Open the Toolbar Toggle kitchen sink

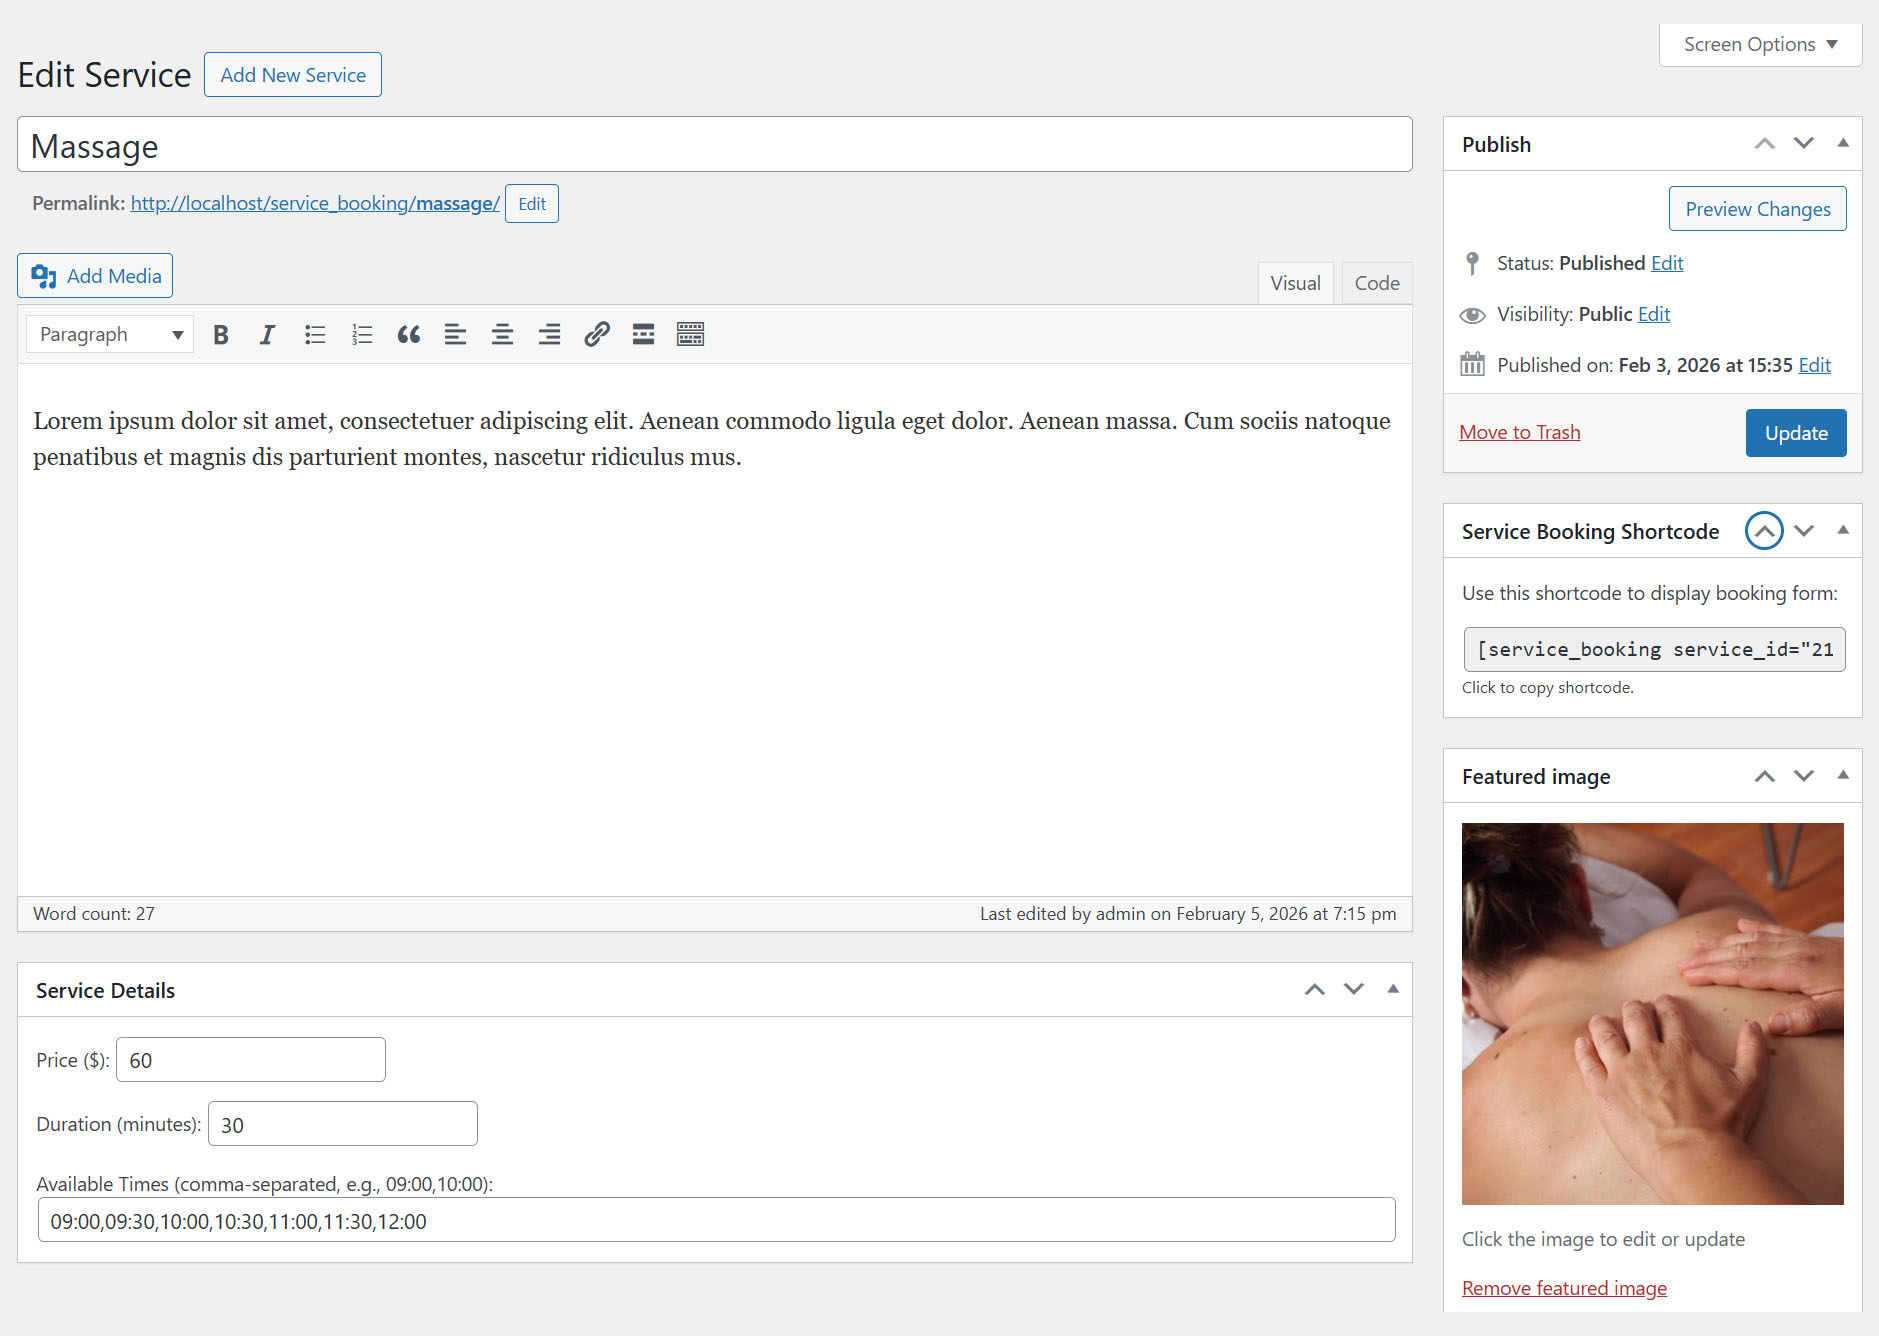(x=690, y=334)
